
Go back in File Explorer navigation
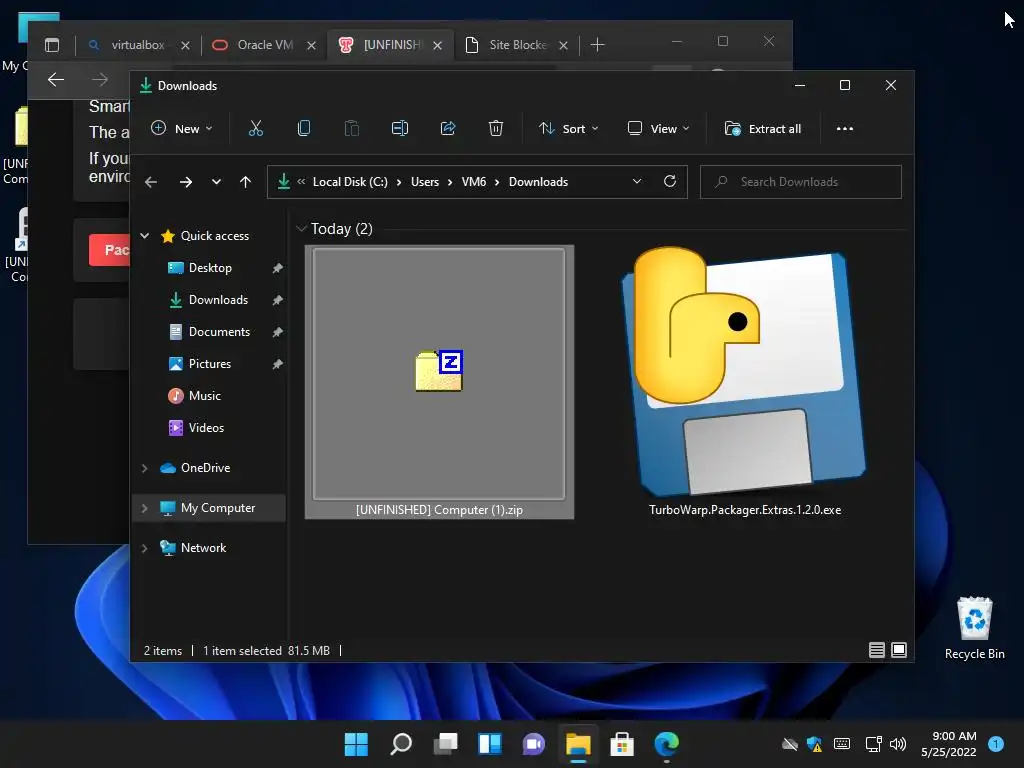[151, 182]
